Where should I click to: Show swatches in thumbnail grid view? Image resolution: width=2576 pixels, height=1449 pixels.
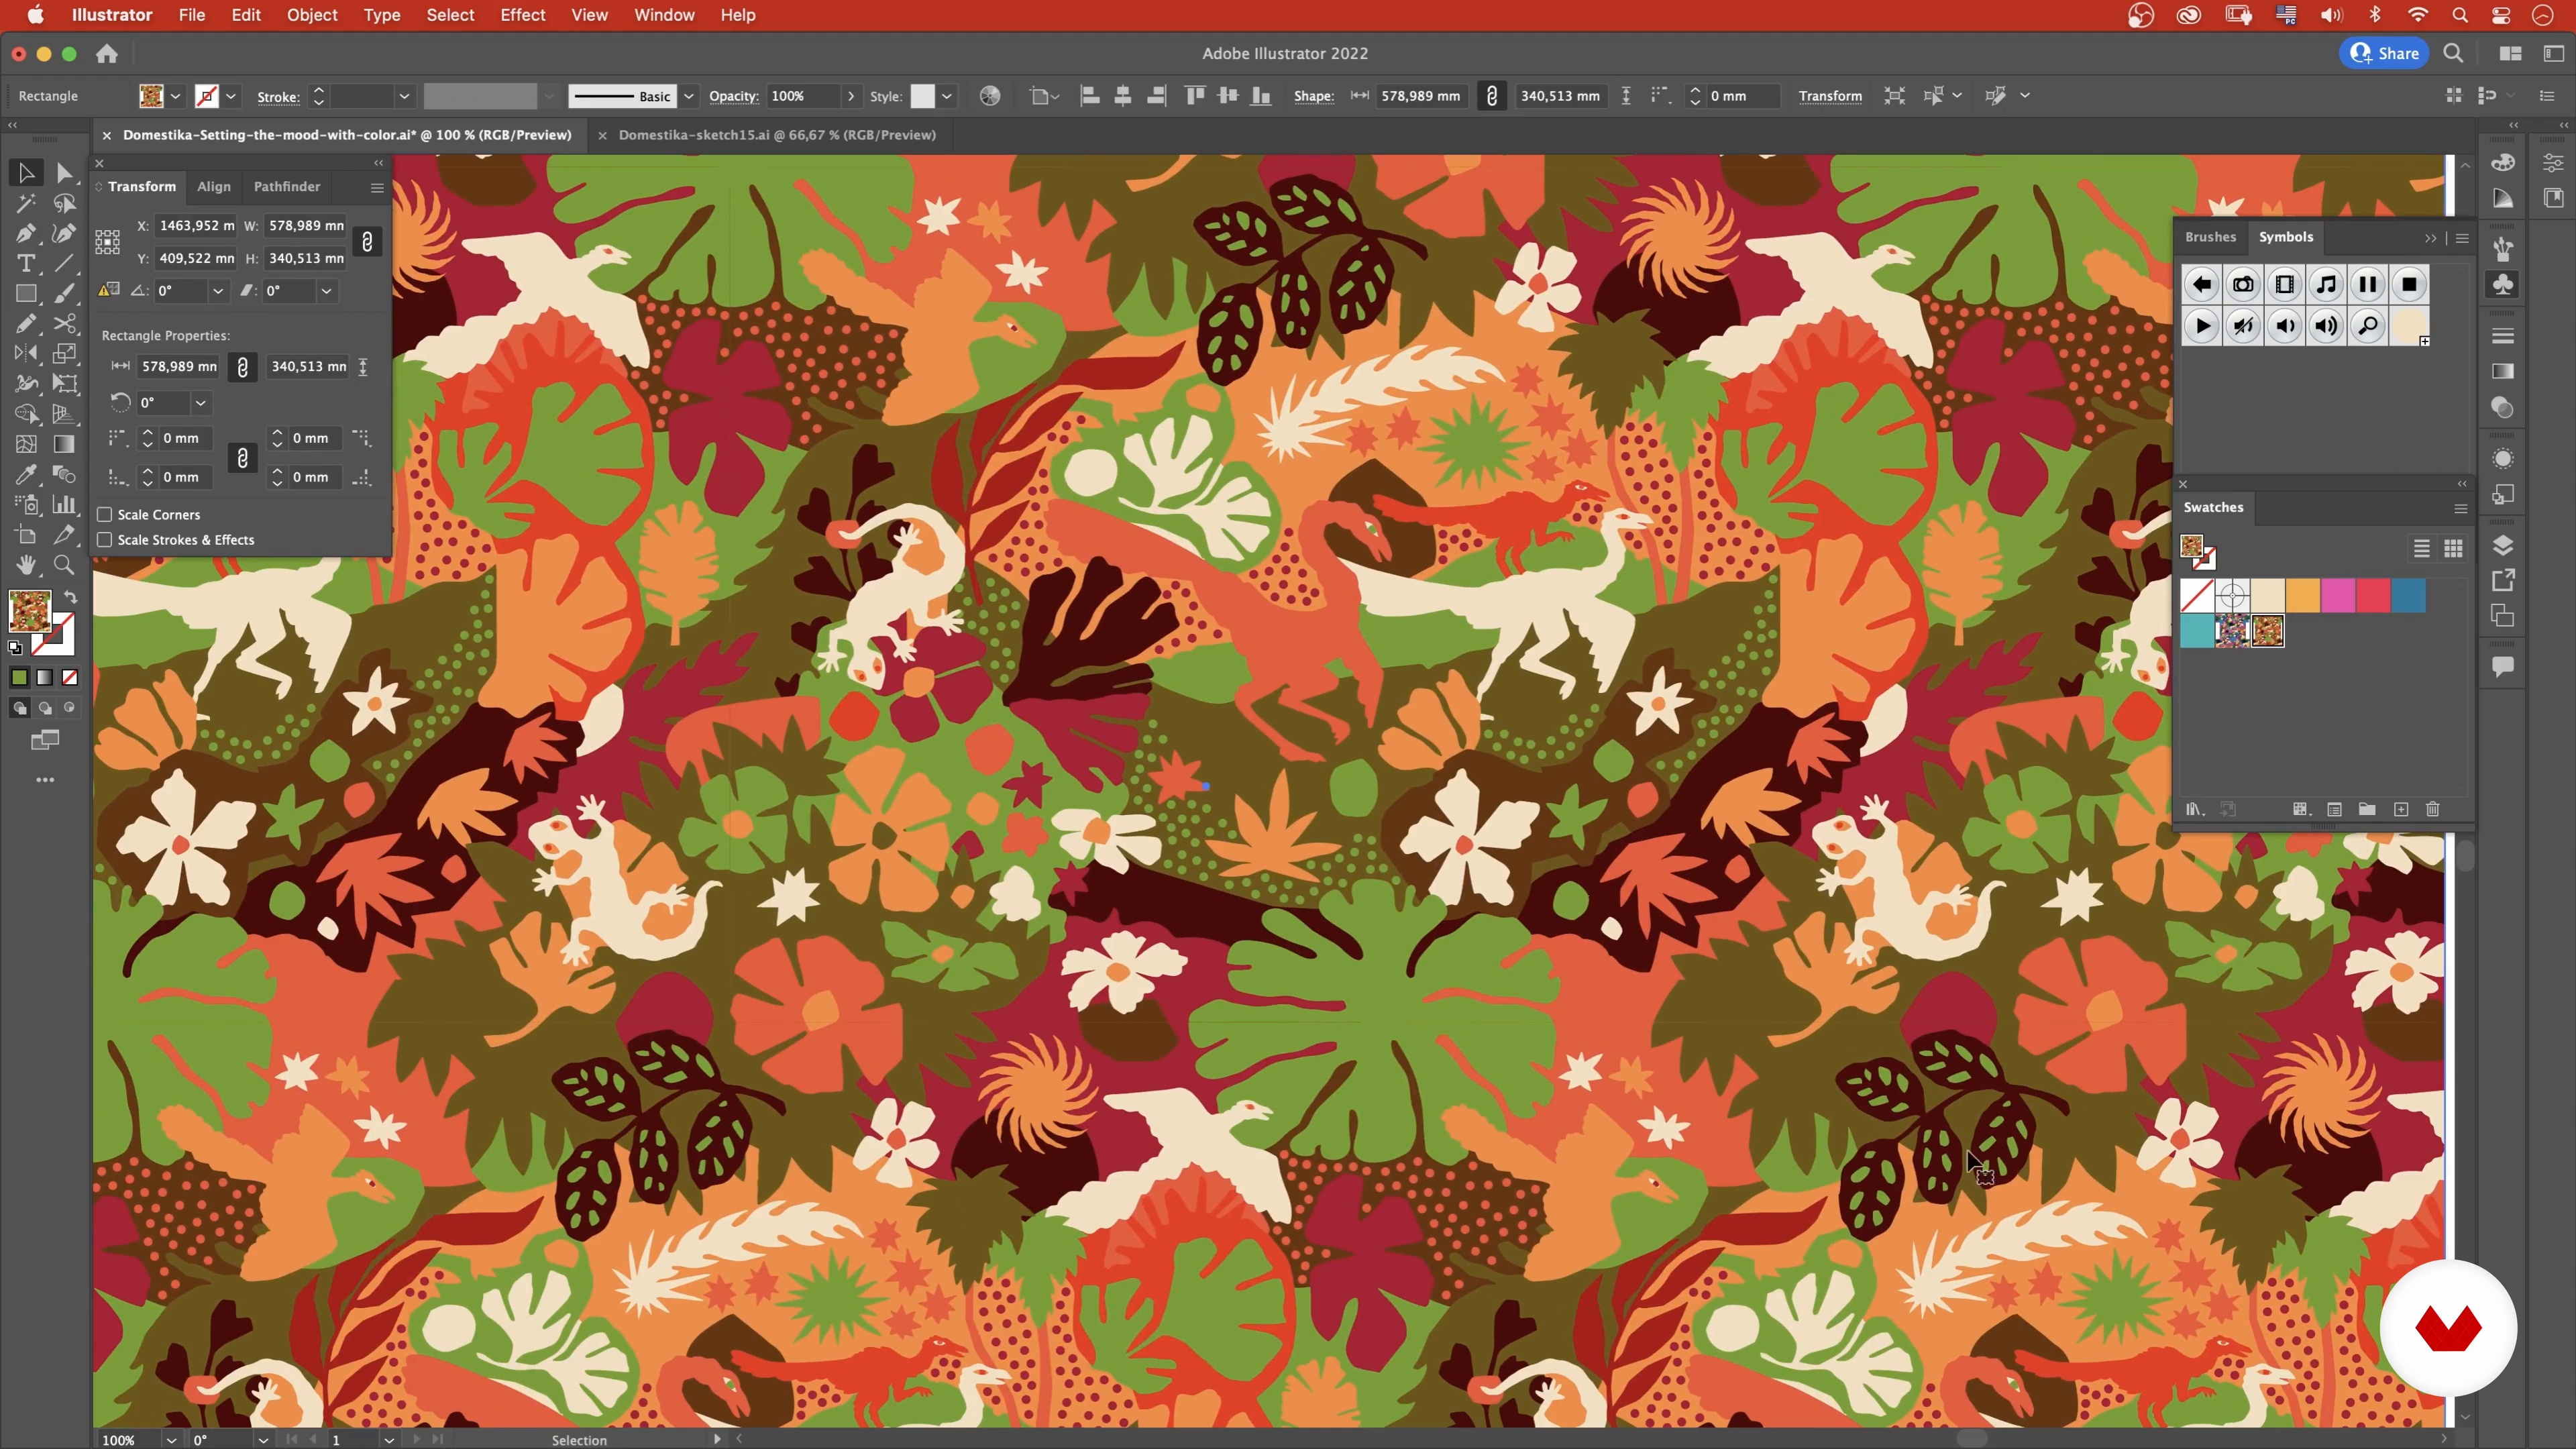pyautogui.click(x=2453, y=549)
